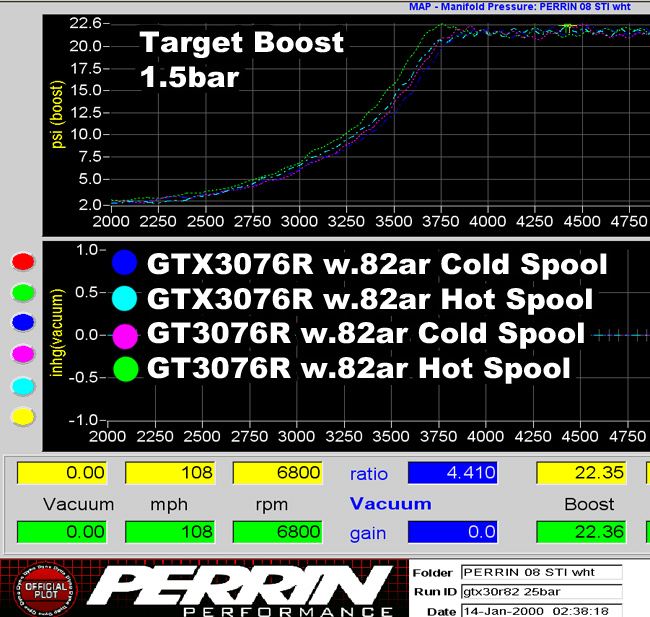Viewport: 650px width, 617px height.
Task: Click the red run selector circle
Action: pyautogui.click(x=23, y=261)
